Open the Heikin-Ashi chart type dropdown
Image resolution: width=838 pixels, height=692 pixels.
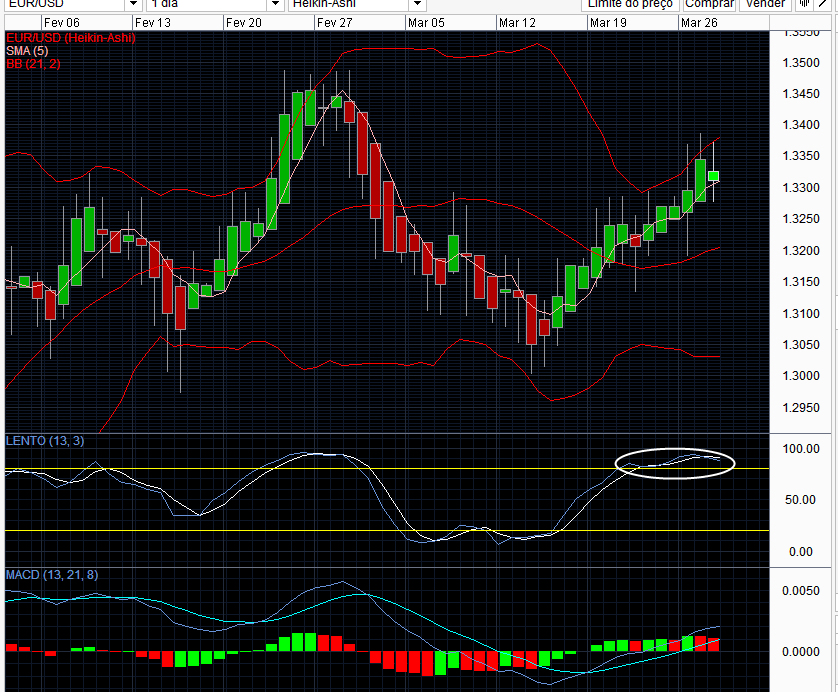point(416,4)
